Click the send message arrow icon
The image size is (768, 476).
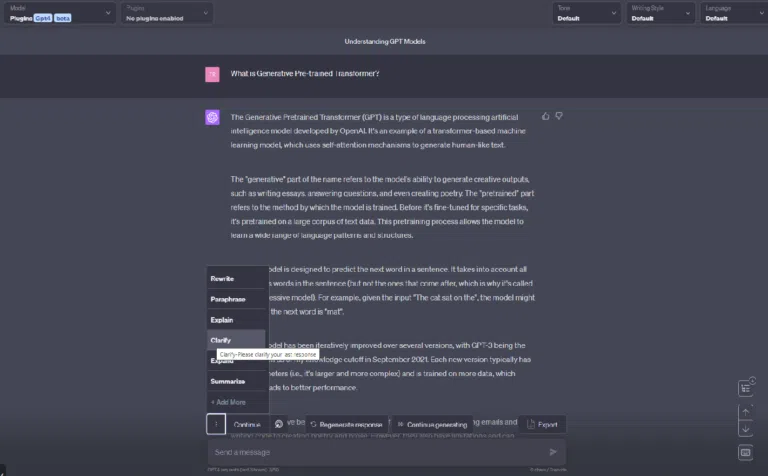coord(552,452)
